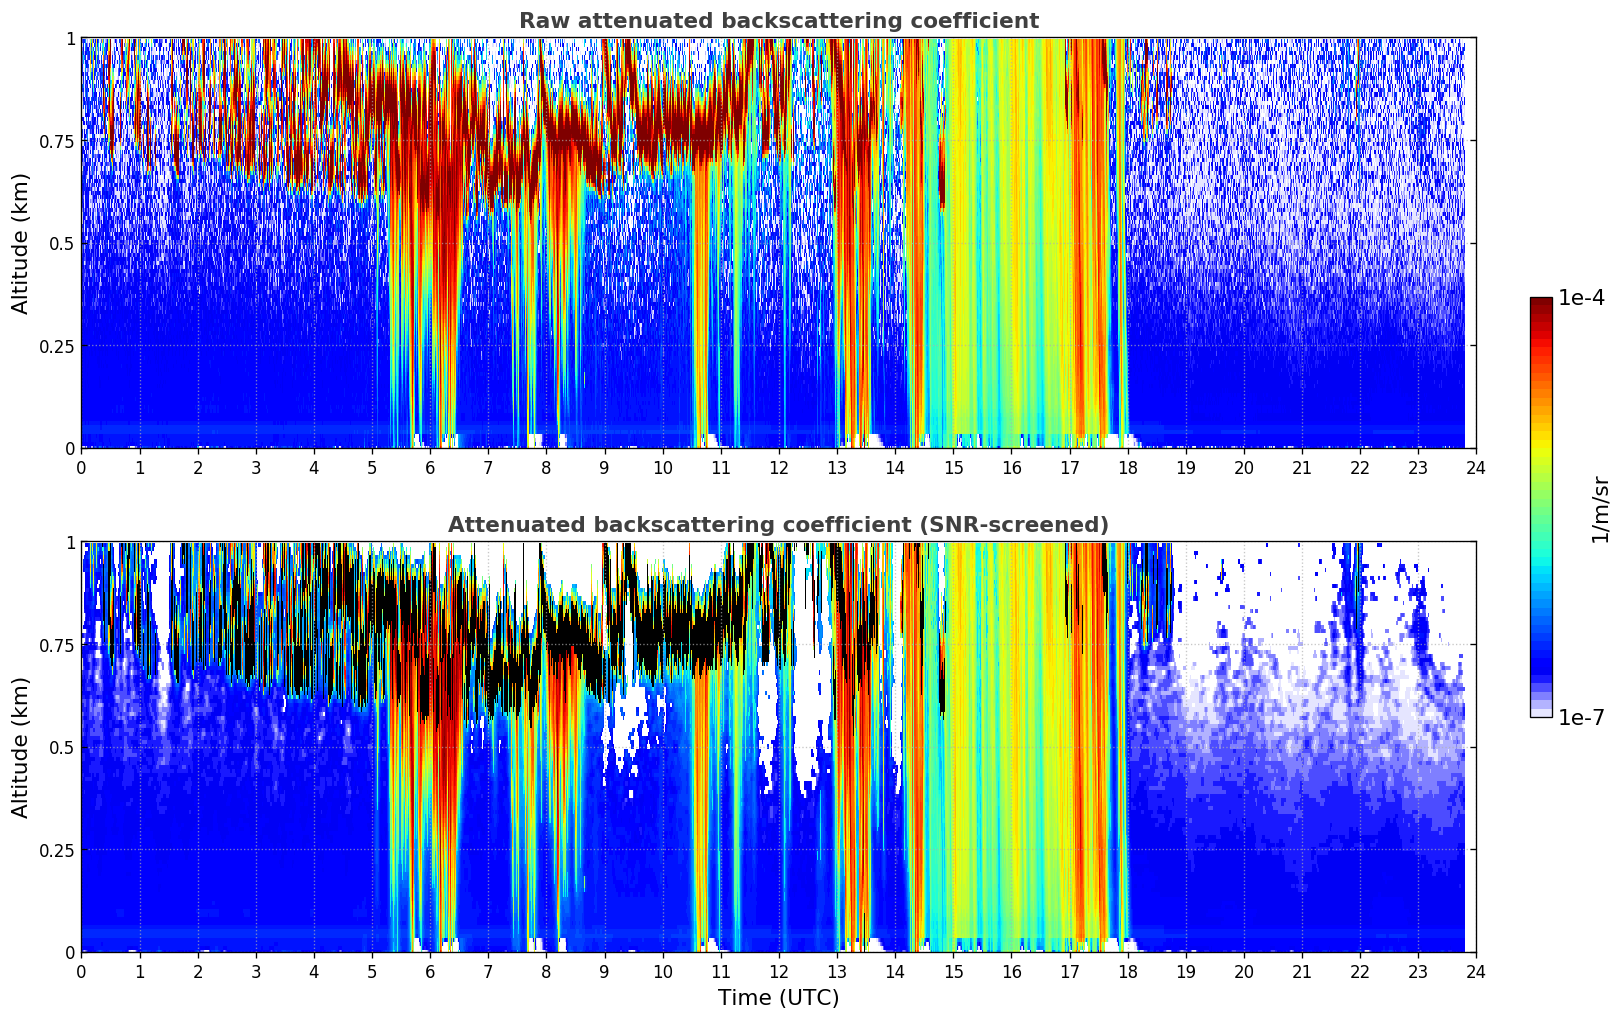
Task: Click the '9' hour tick under the SNR-screened plot
Action: point(604,971)
